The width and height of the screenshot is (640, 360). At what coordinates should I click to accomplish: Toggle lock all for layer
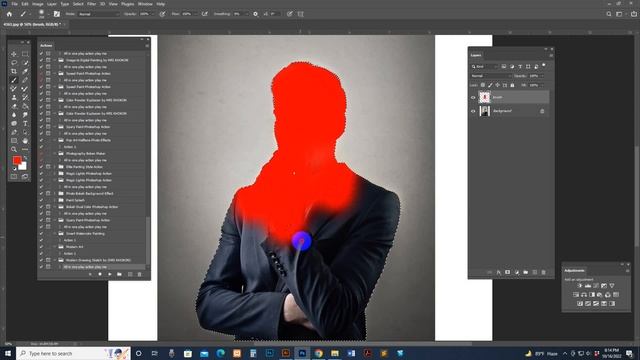coord(512,85)
